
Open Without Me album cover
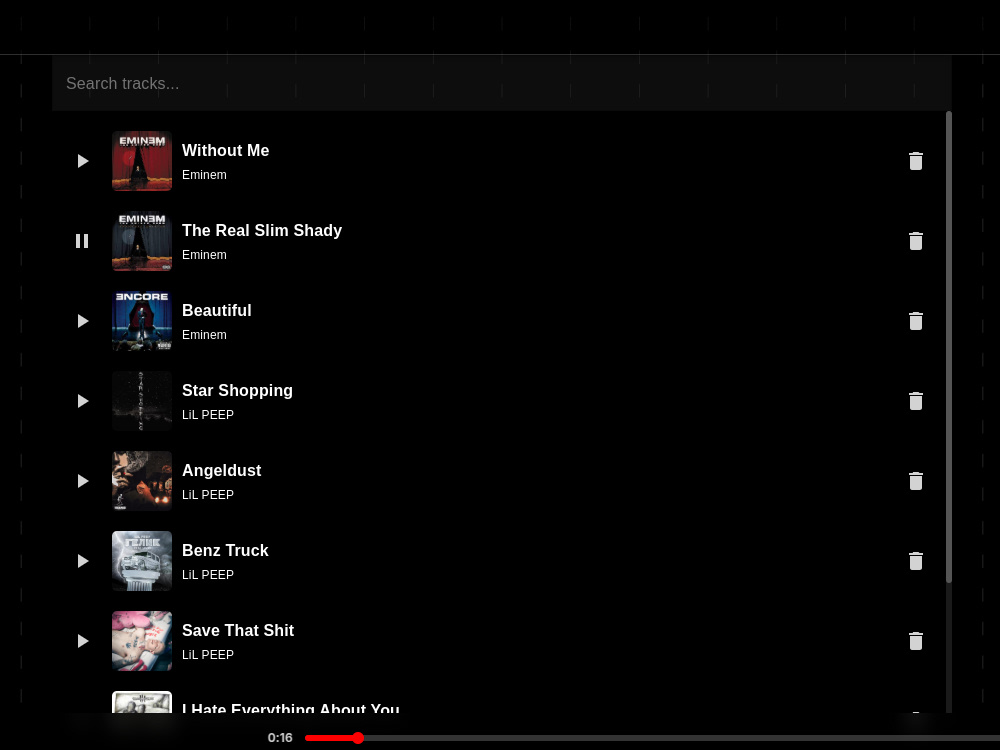coord(142,161)
